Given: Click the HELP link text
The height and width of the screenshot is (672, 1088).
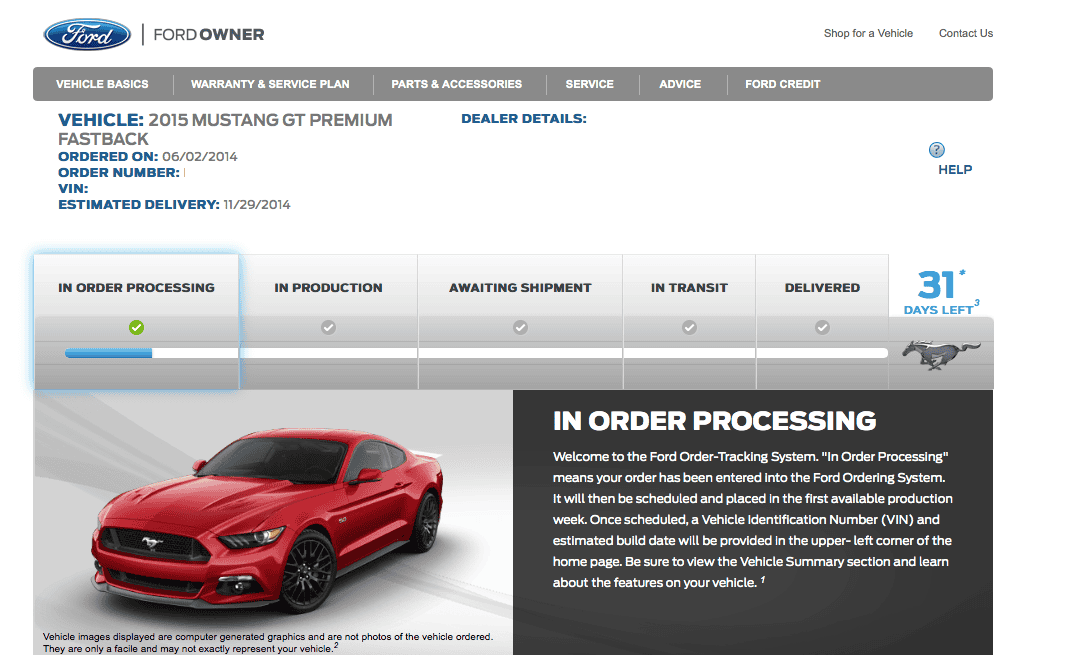Looking at the screenshot, I should tap(955, 169).
